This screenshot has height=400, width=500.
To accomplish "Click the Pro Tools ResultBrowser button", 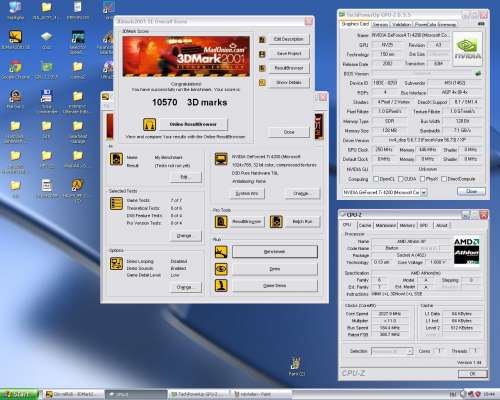I will 247,221.
